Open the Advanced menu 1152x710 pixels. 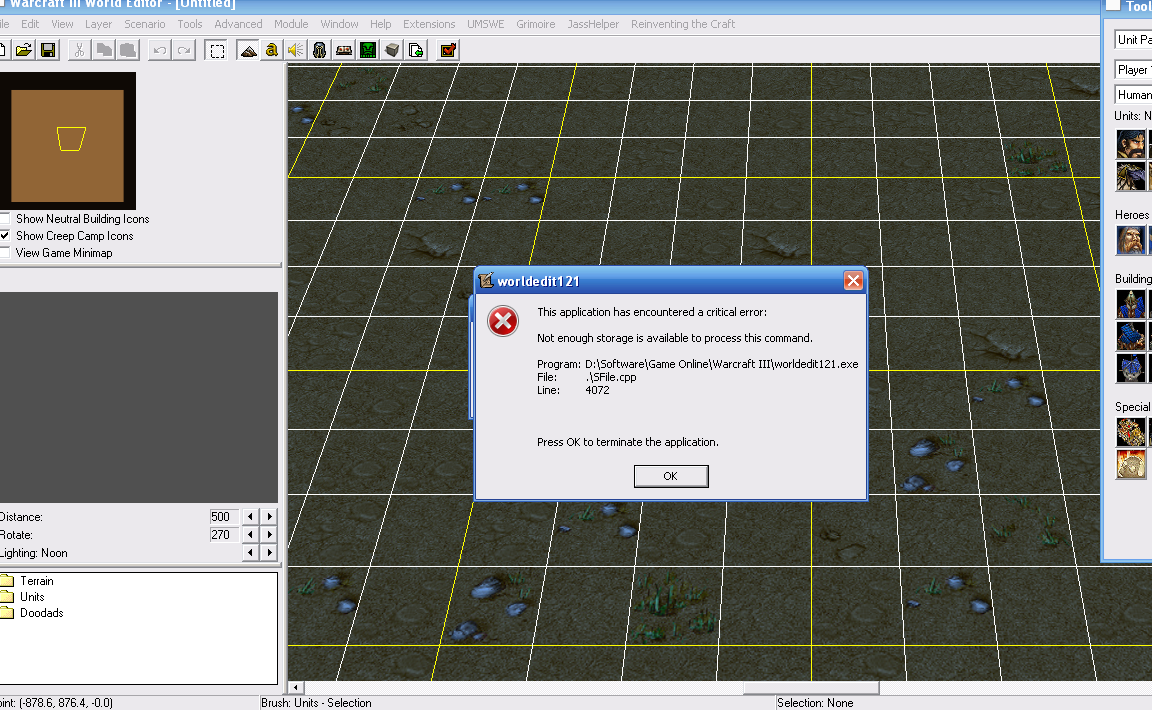click(x=238, y=24)
